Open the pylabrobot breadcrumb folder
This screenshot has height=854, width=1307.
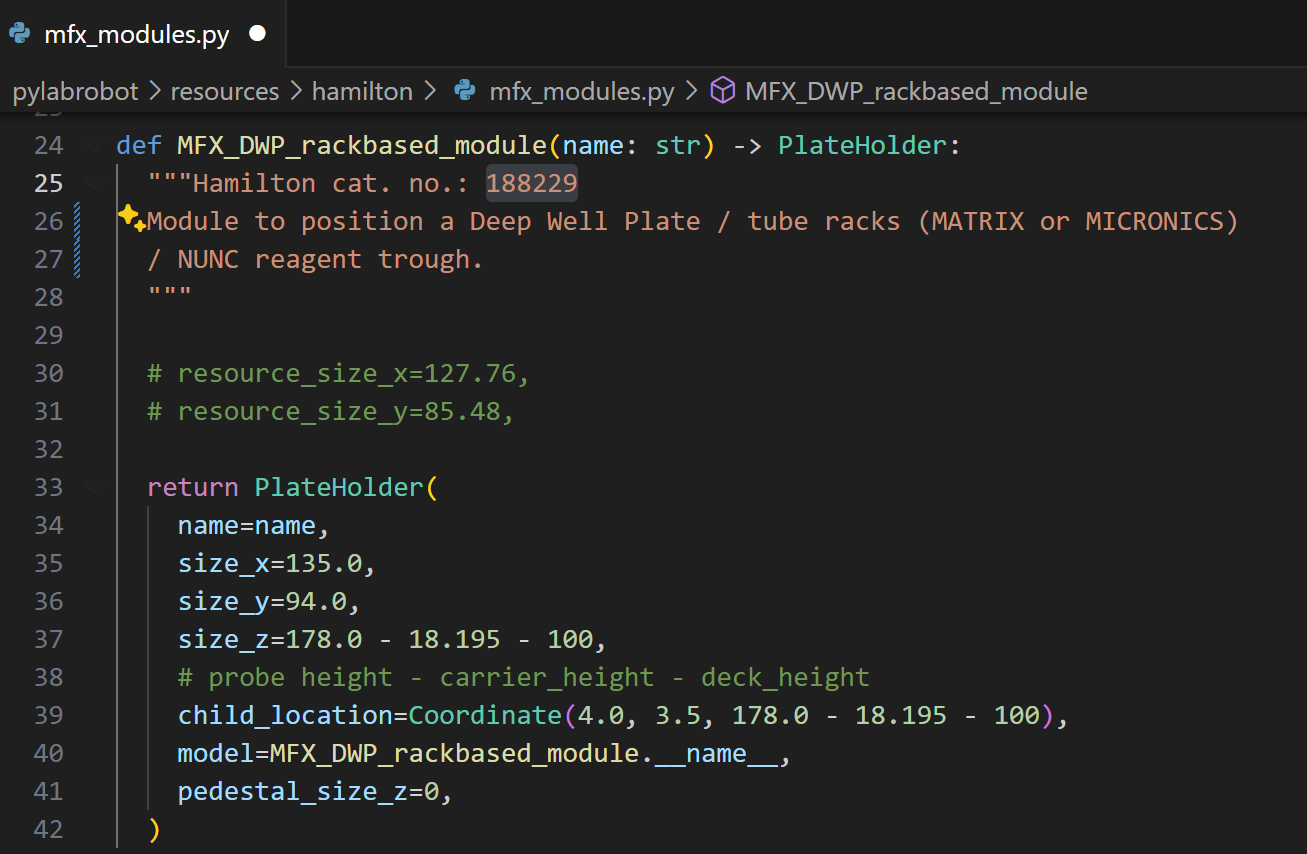coord(75,92)
